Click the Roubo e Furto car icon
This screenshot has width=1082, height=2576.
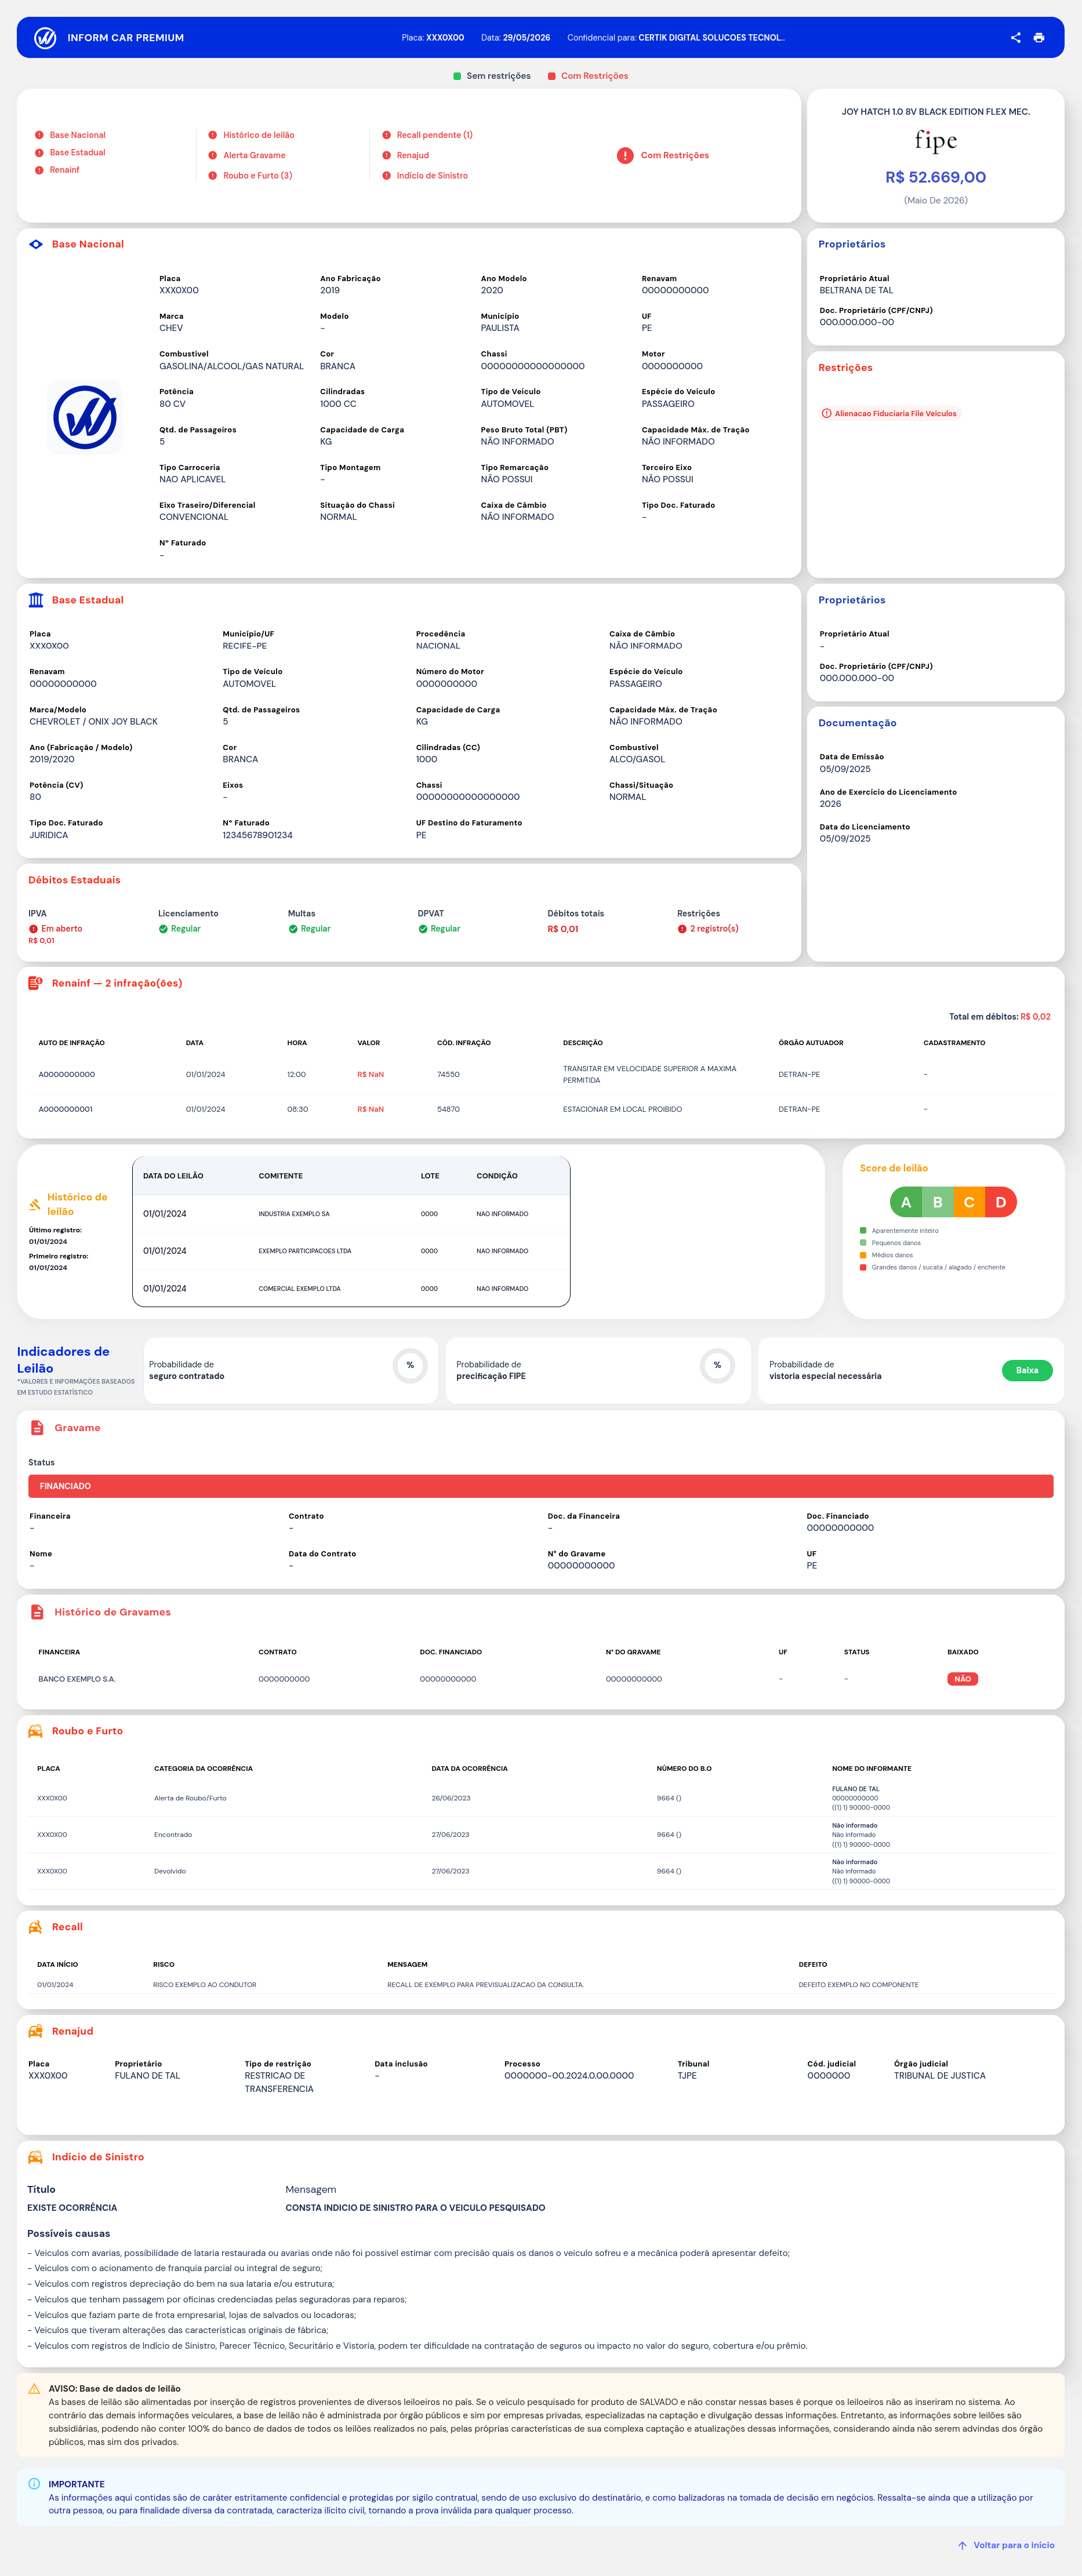pyautogui.click(x=35, y=1731)
